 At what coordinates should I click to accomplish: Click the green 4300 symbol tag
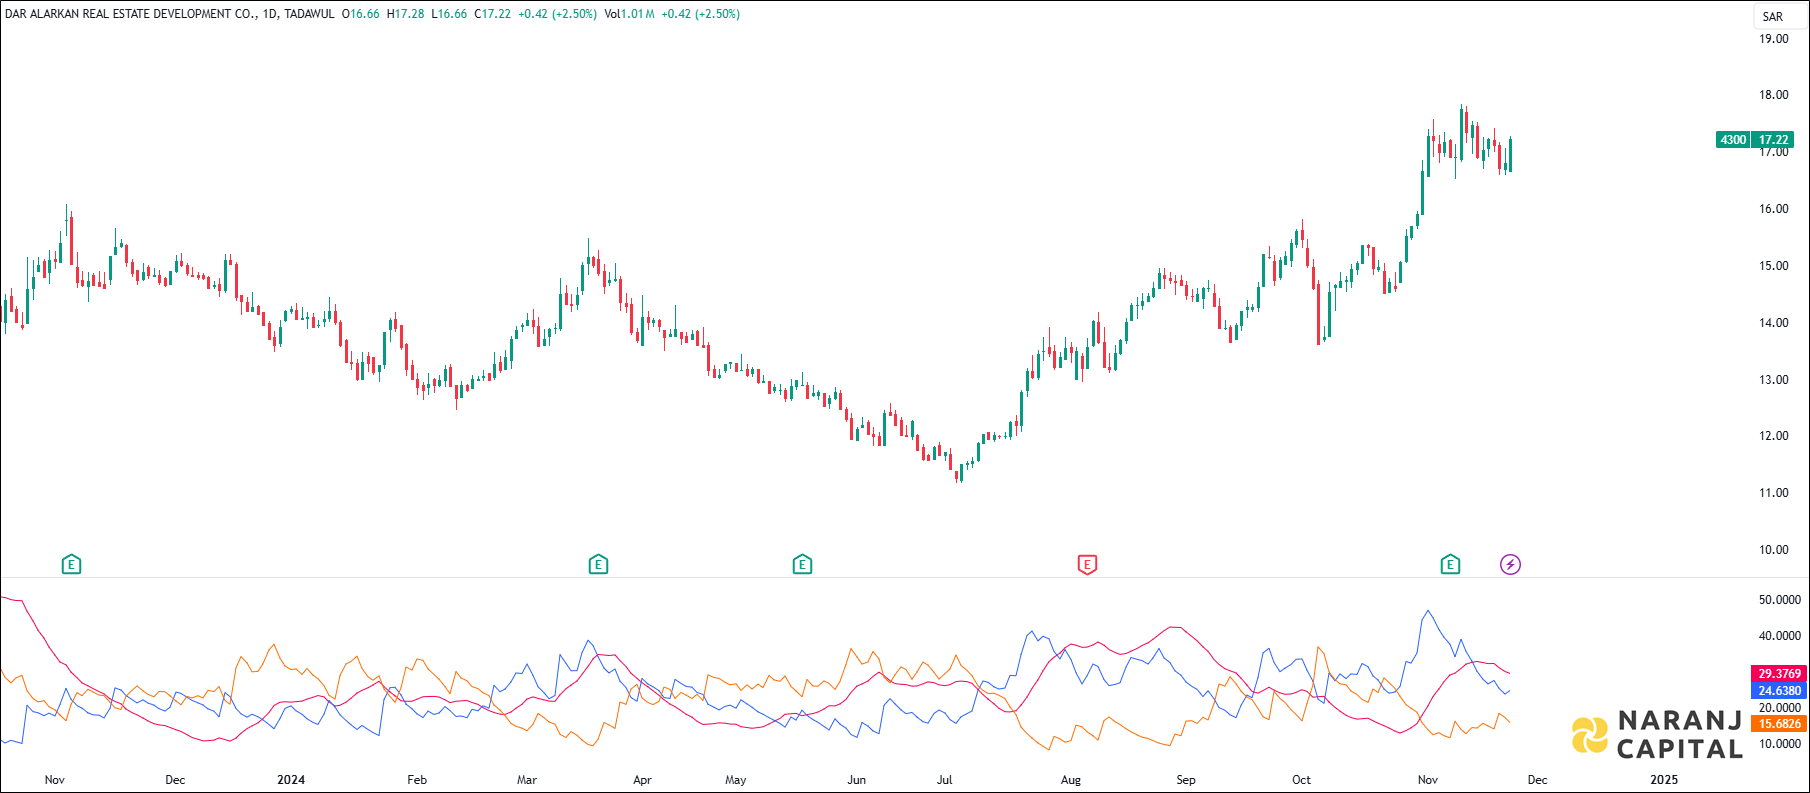click(x=1733, y=140)
